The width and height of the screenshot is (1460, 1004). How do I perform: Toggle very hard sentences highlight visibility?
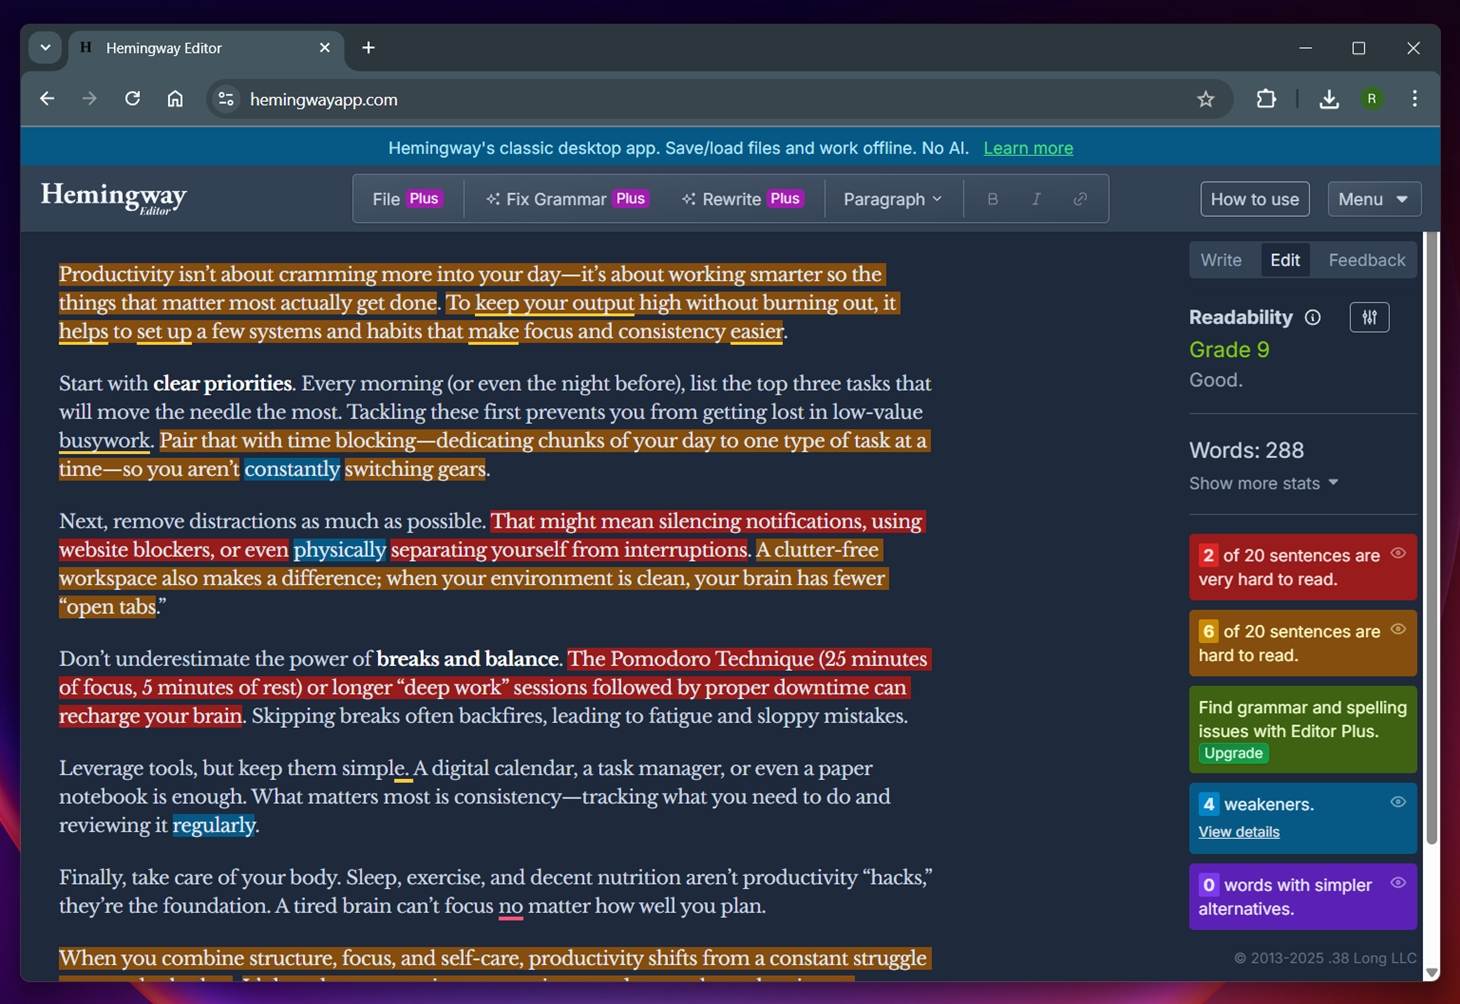click(x=1398, y=553)
